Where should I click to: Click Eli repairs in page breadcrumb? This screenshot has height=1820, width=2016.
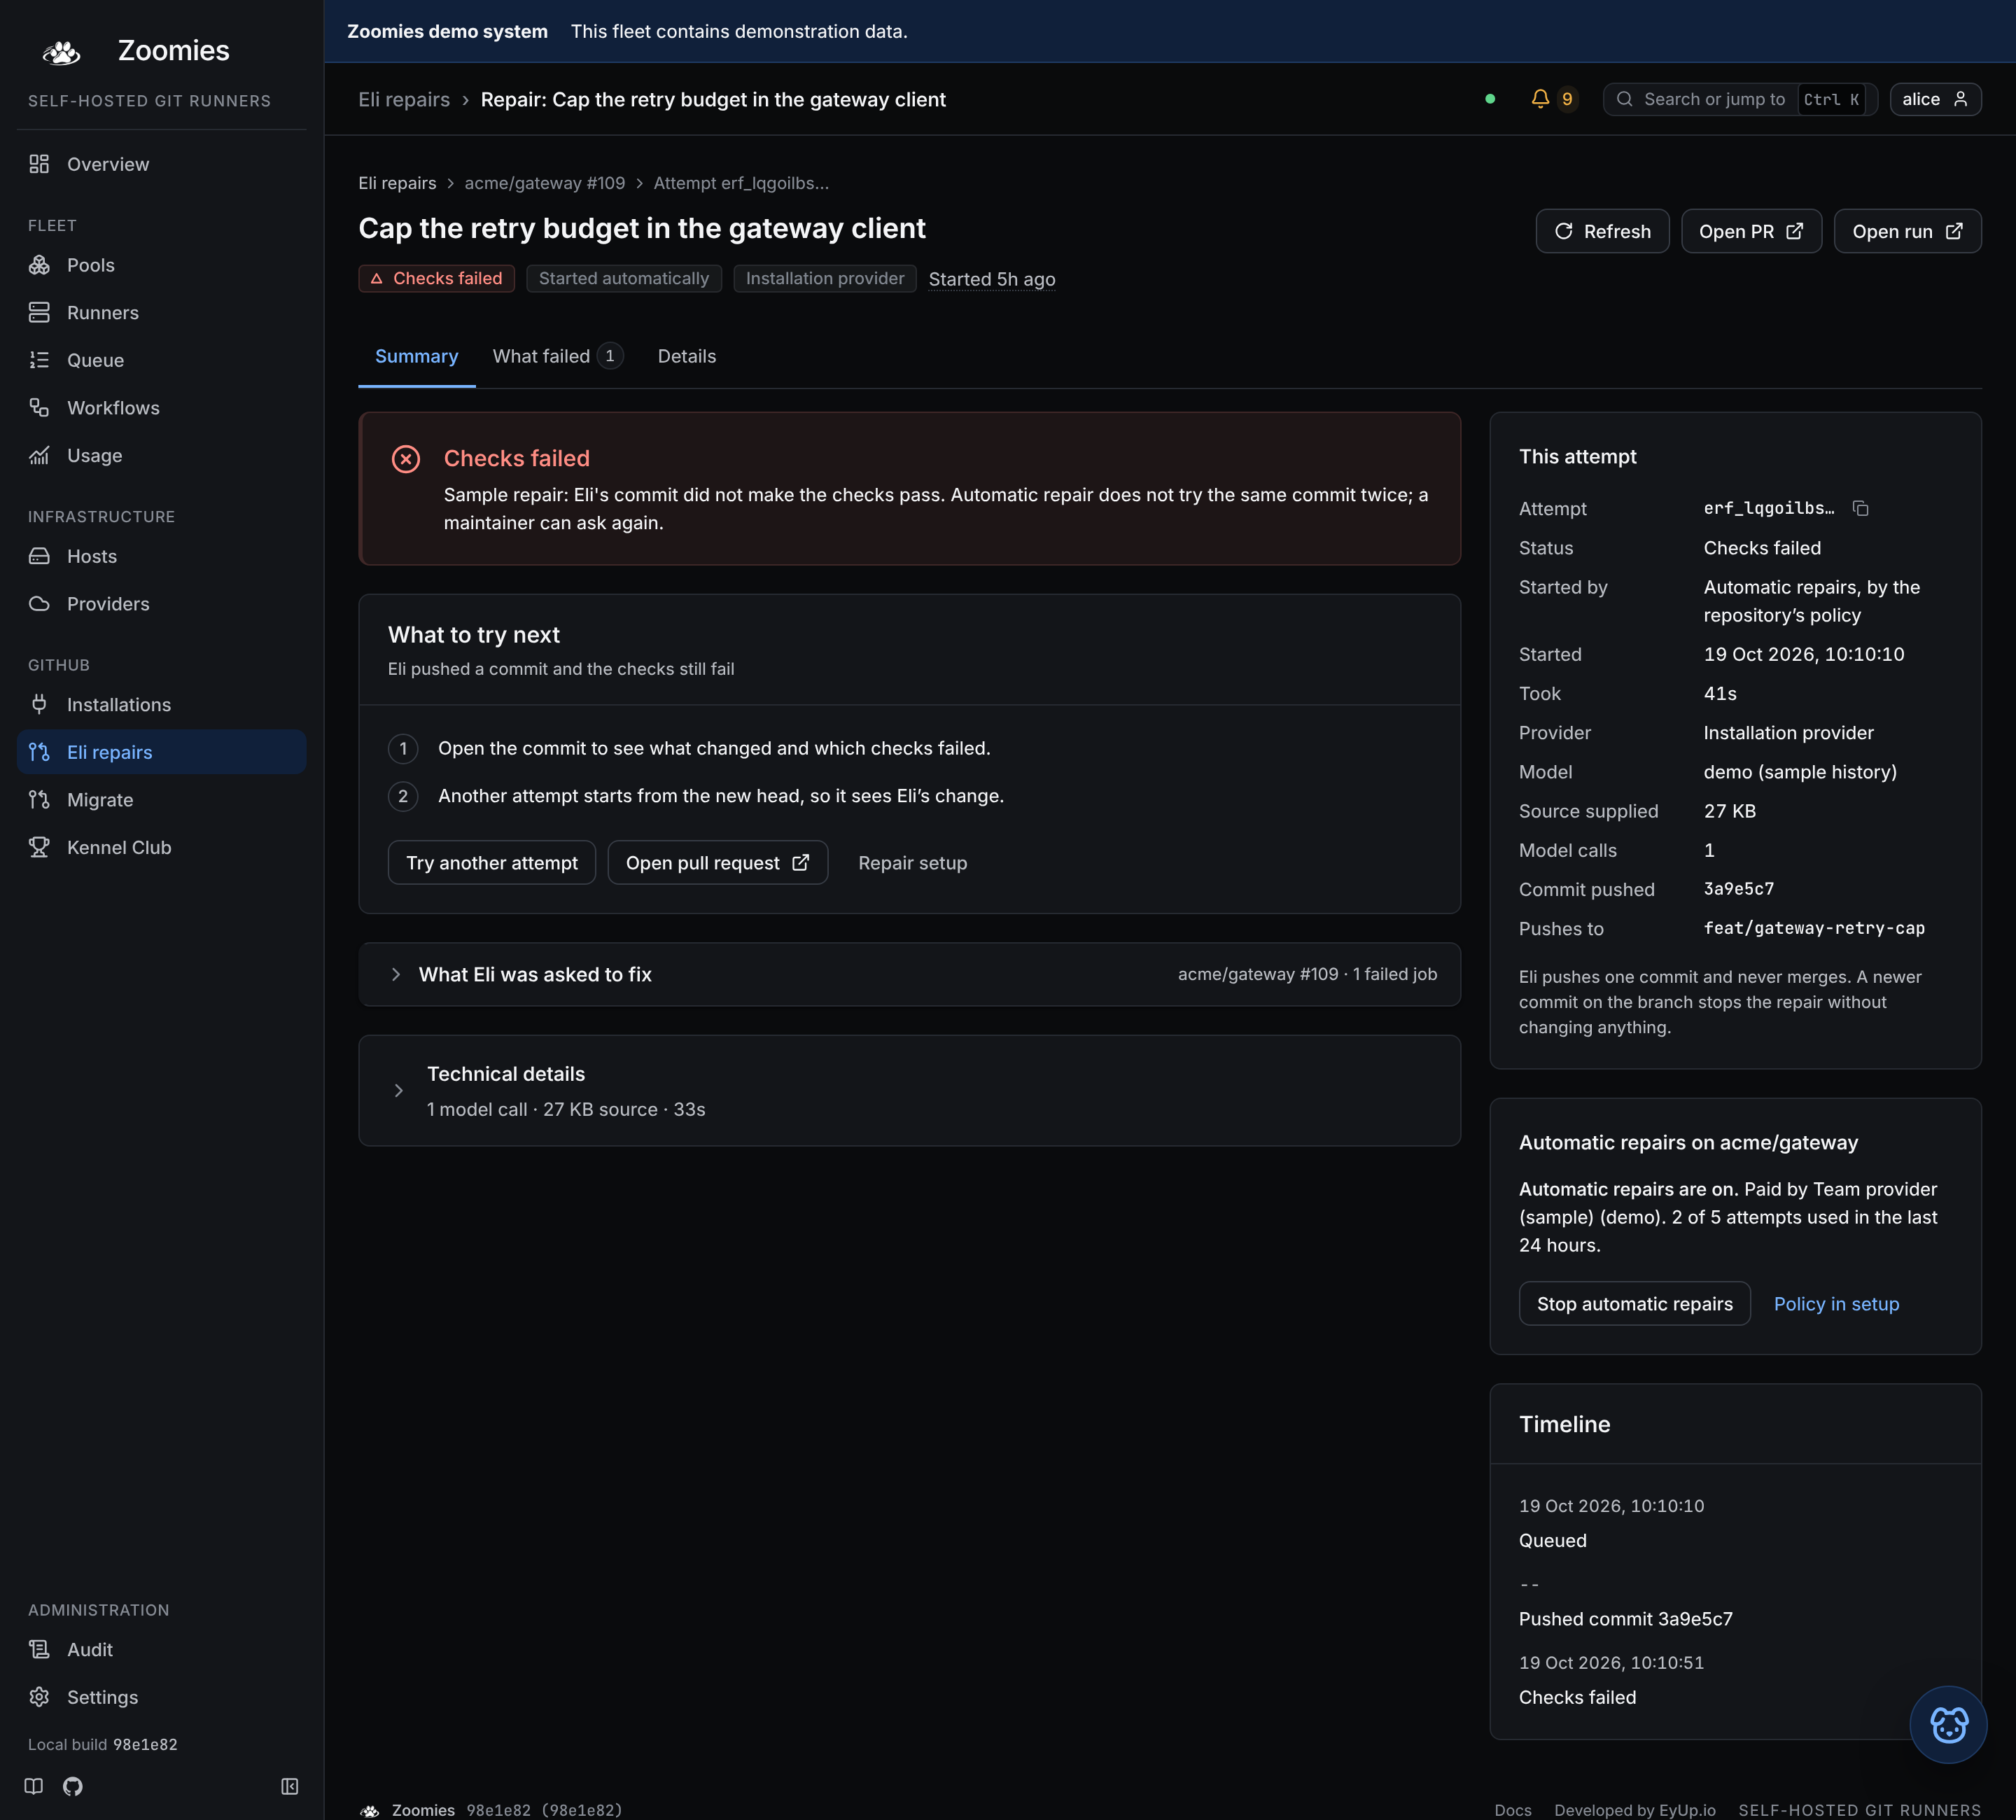[x=397, y=183]
